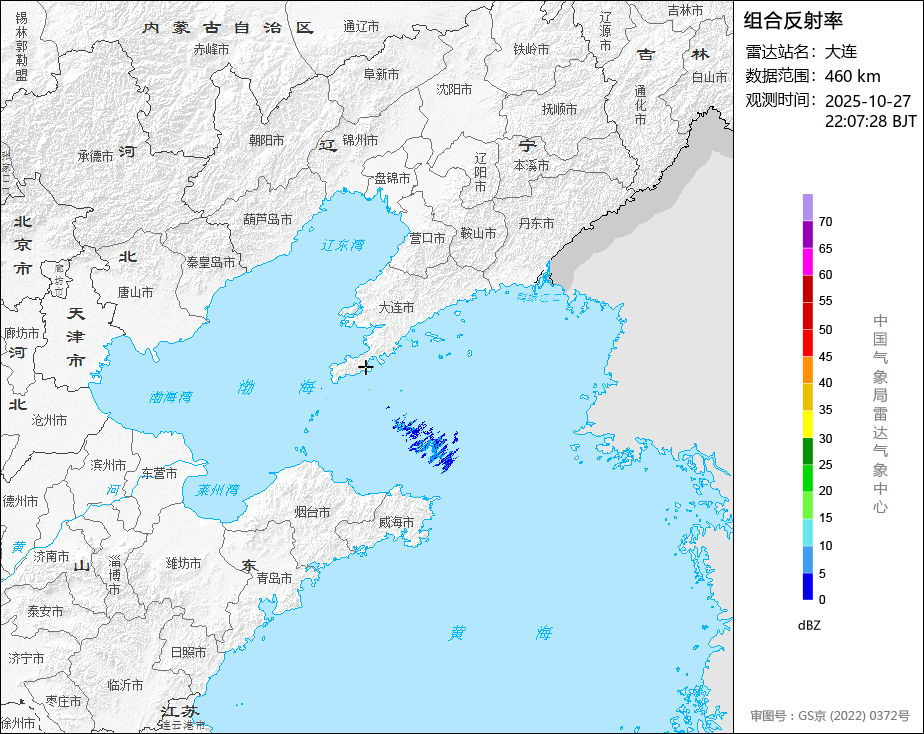Click the 江苏 province label
924x734 pixels.
(x=180, y=712)
